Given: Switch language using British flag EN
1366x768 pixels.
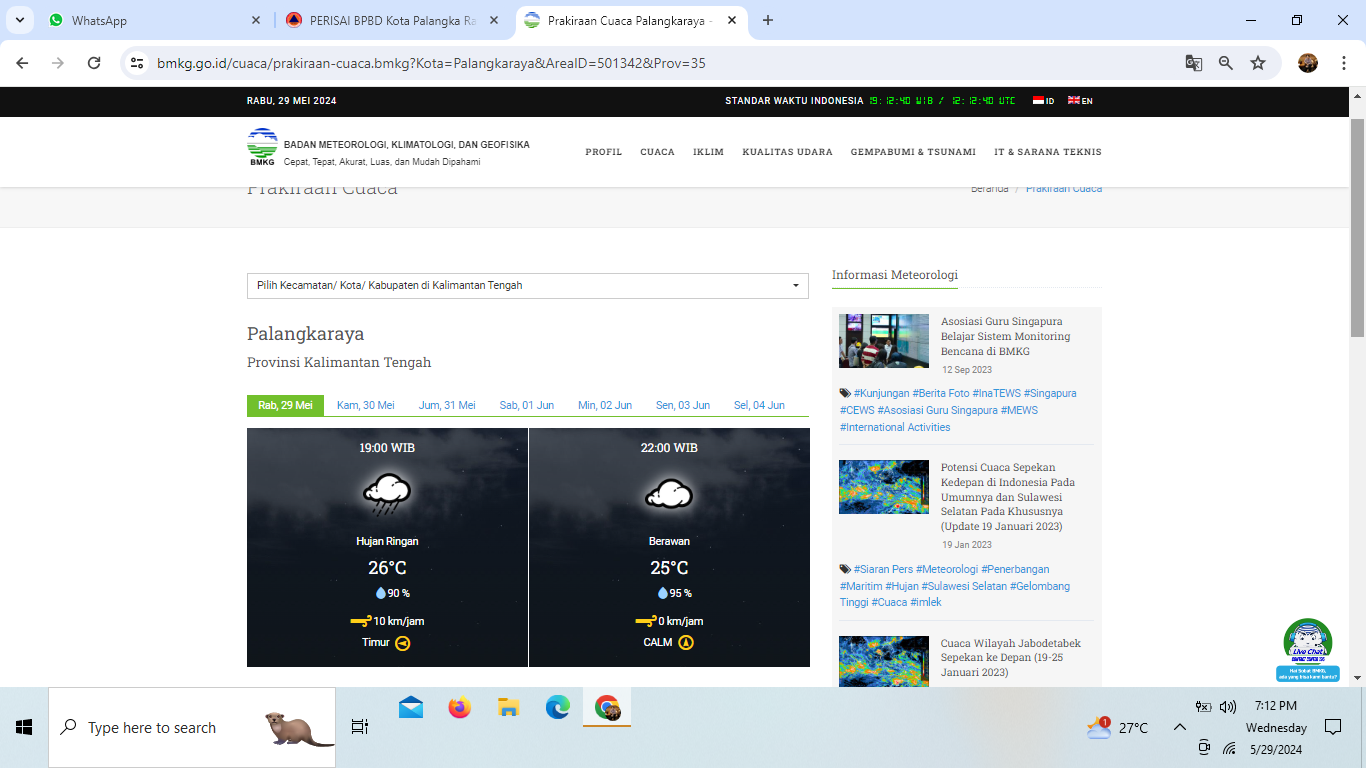Looking at the screenshot, I should tap(1080, 101).
